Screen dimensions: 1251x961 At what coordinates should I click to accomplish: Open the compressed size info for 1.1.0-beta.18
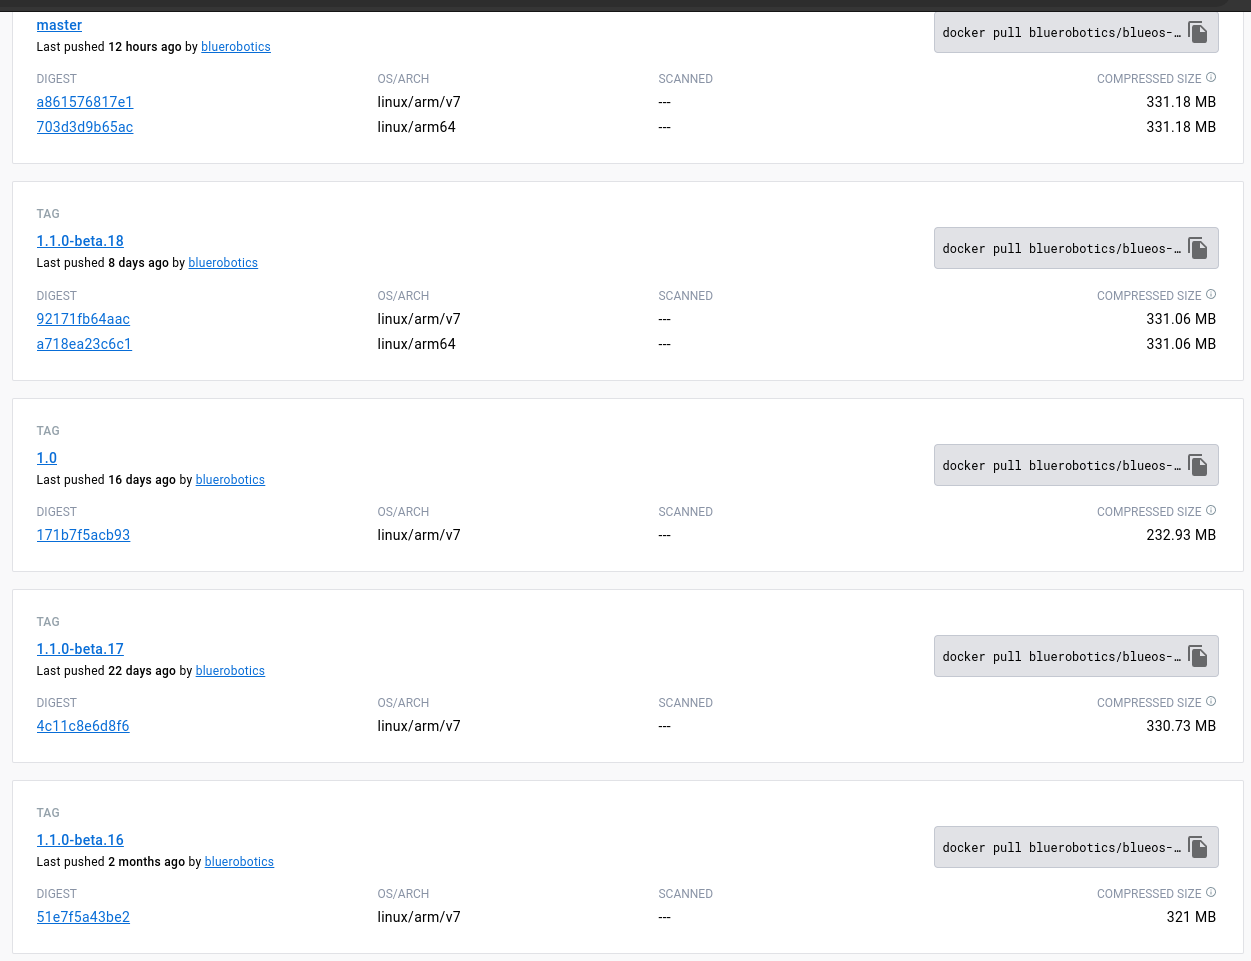pos(1211,293)
